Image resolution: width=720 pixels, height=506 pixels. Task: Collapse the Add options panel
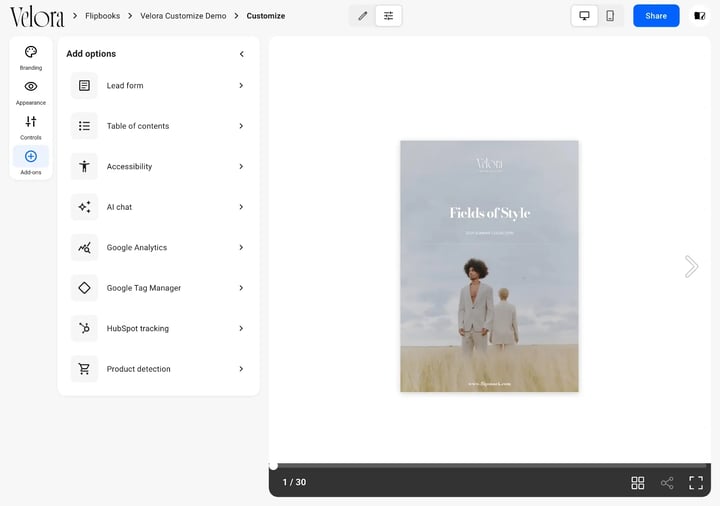(x=242, y=54)
